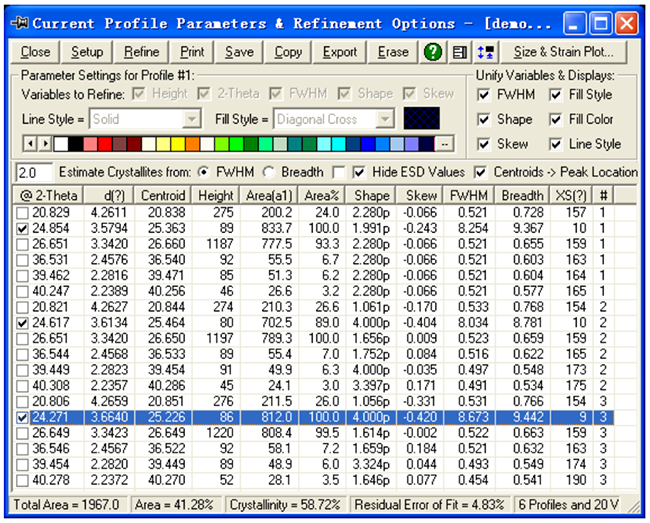650x523 pixels.
Task: Toggle the Unify Skew checkbox
Action: click(x=483, y=144)
